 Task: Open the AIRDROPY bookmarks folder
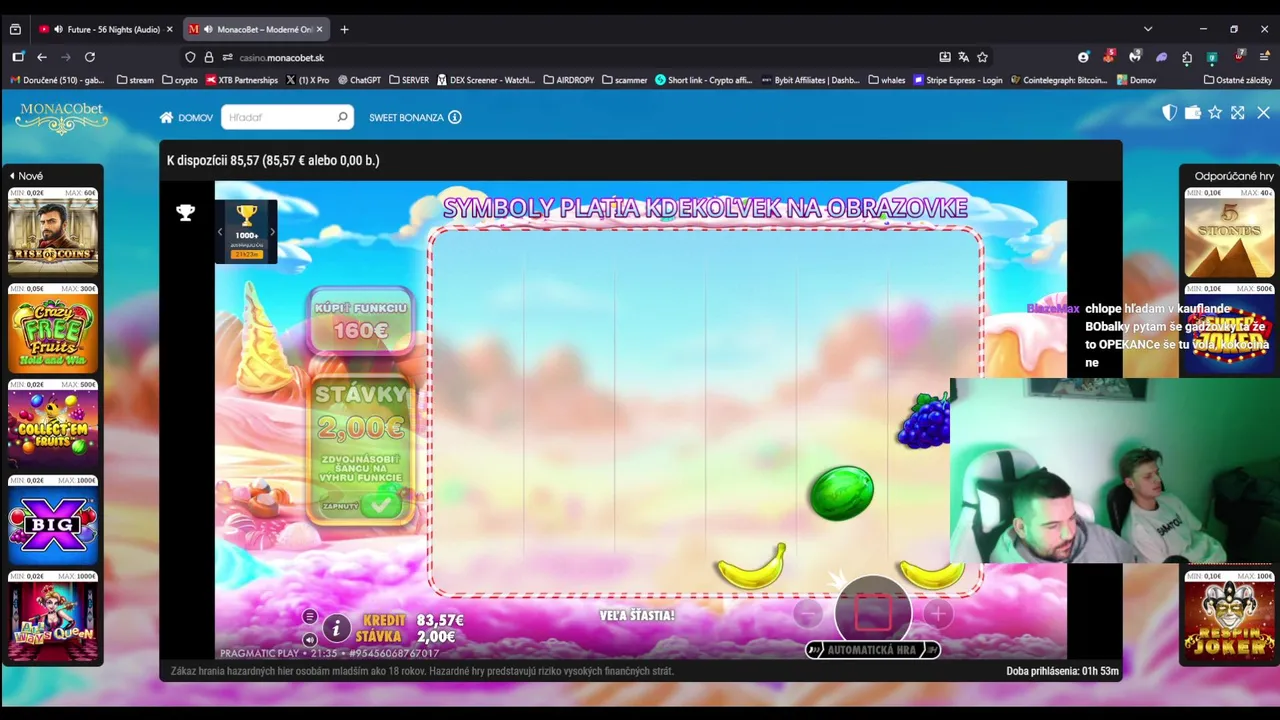569,80
